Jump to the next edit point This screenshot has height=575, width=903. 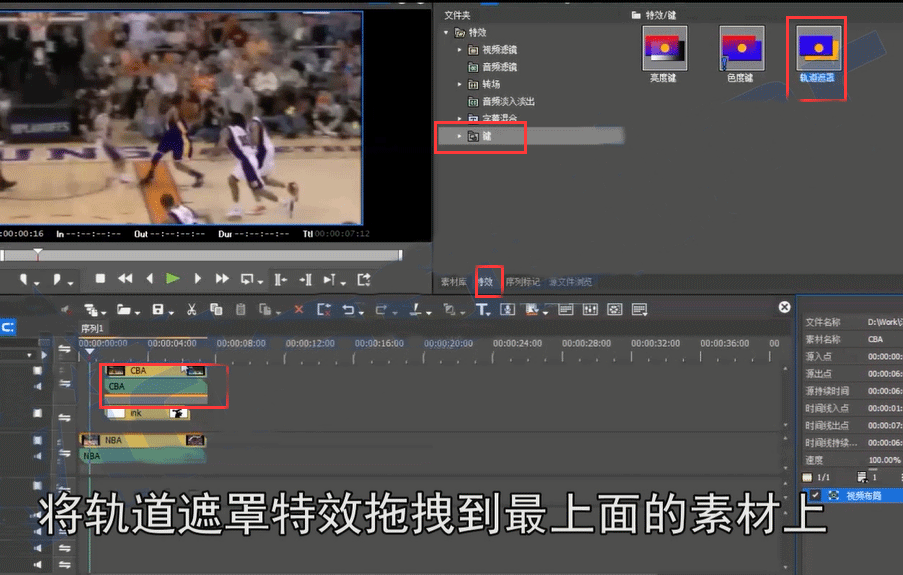pos(305,279)
